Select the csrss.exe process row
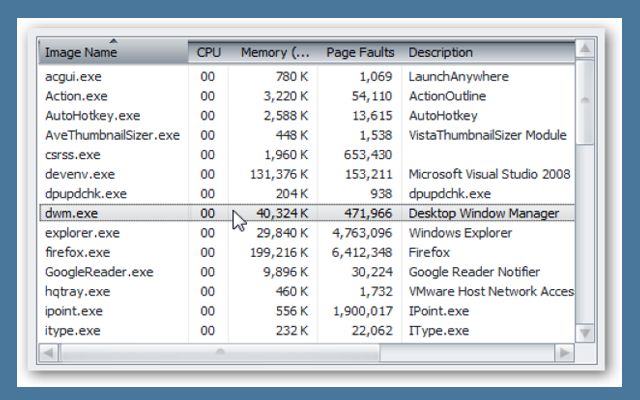This screenshot has height=400, width=640. [x=73, y=155]
